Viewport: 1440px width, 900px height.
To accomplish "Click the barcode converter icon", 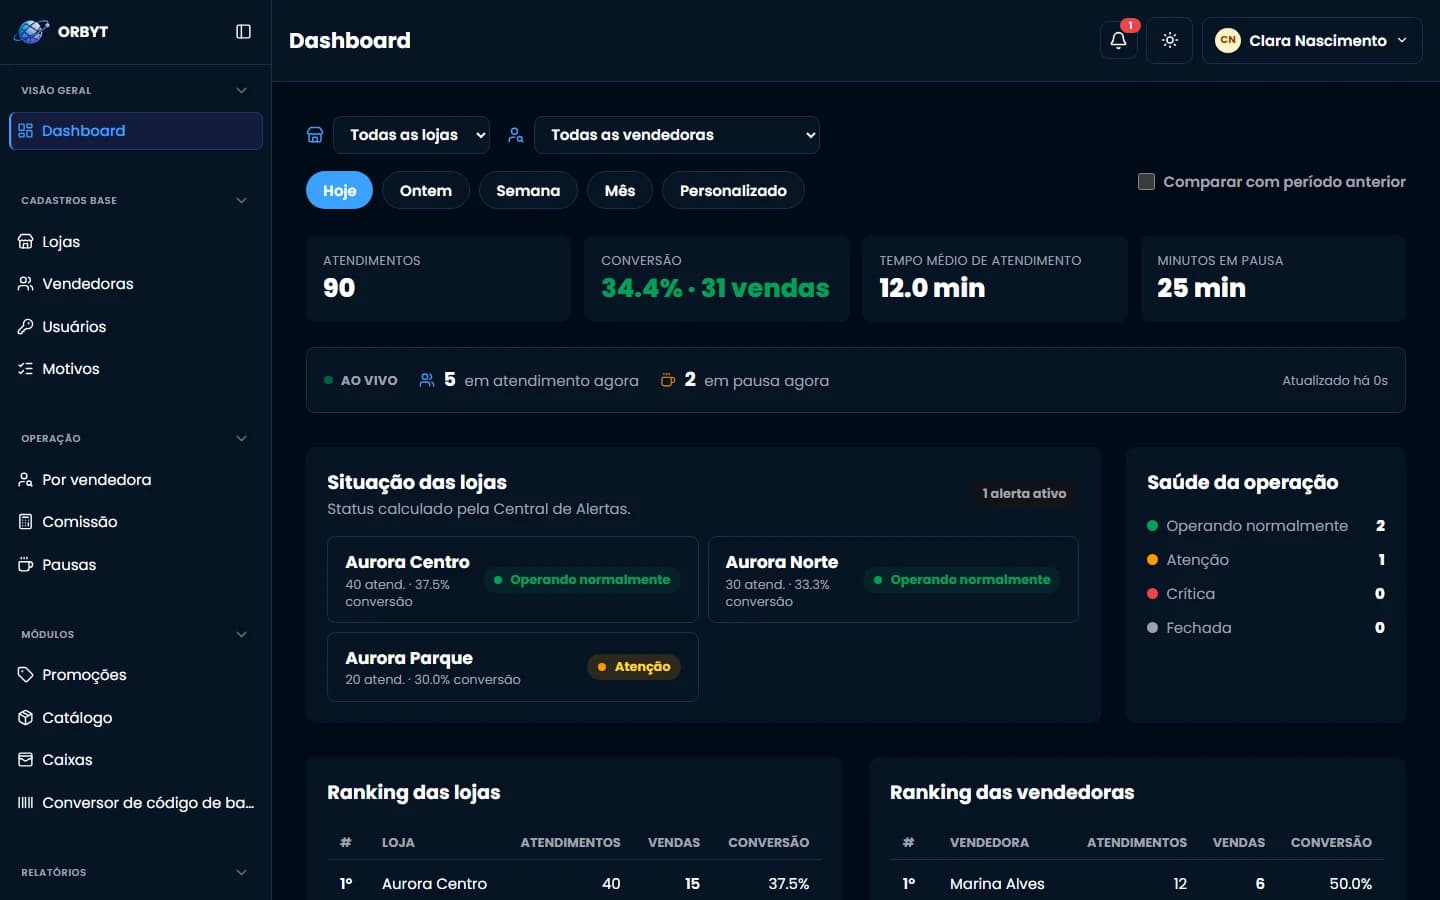I will [x=26, y=803].
